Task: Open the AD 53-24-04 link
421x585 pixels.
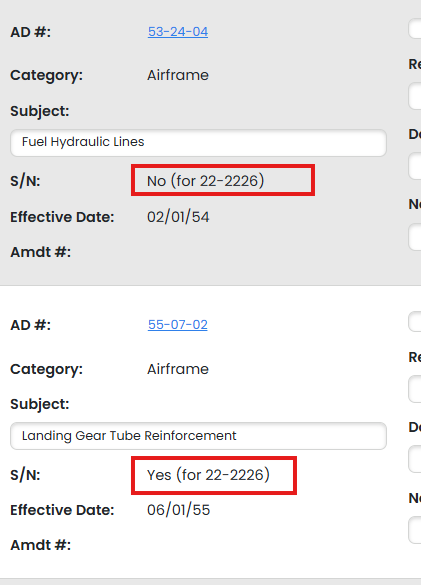Action: point(178,32)
